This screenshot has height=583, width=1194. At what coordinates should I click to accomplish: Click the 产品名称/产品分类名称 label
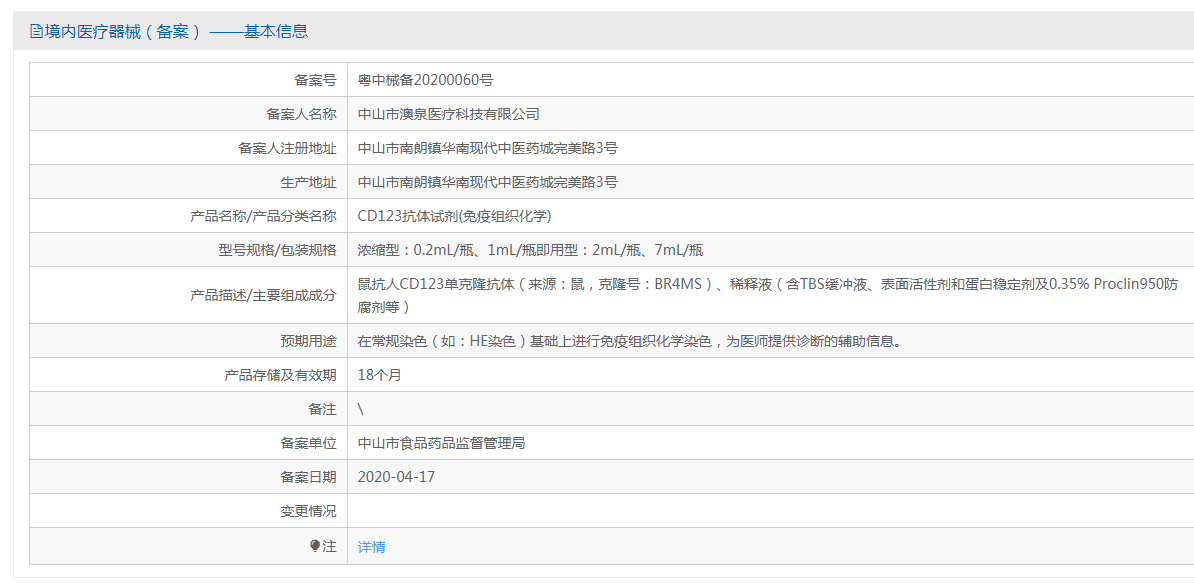[x=263, y=216]
